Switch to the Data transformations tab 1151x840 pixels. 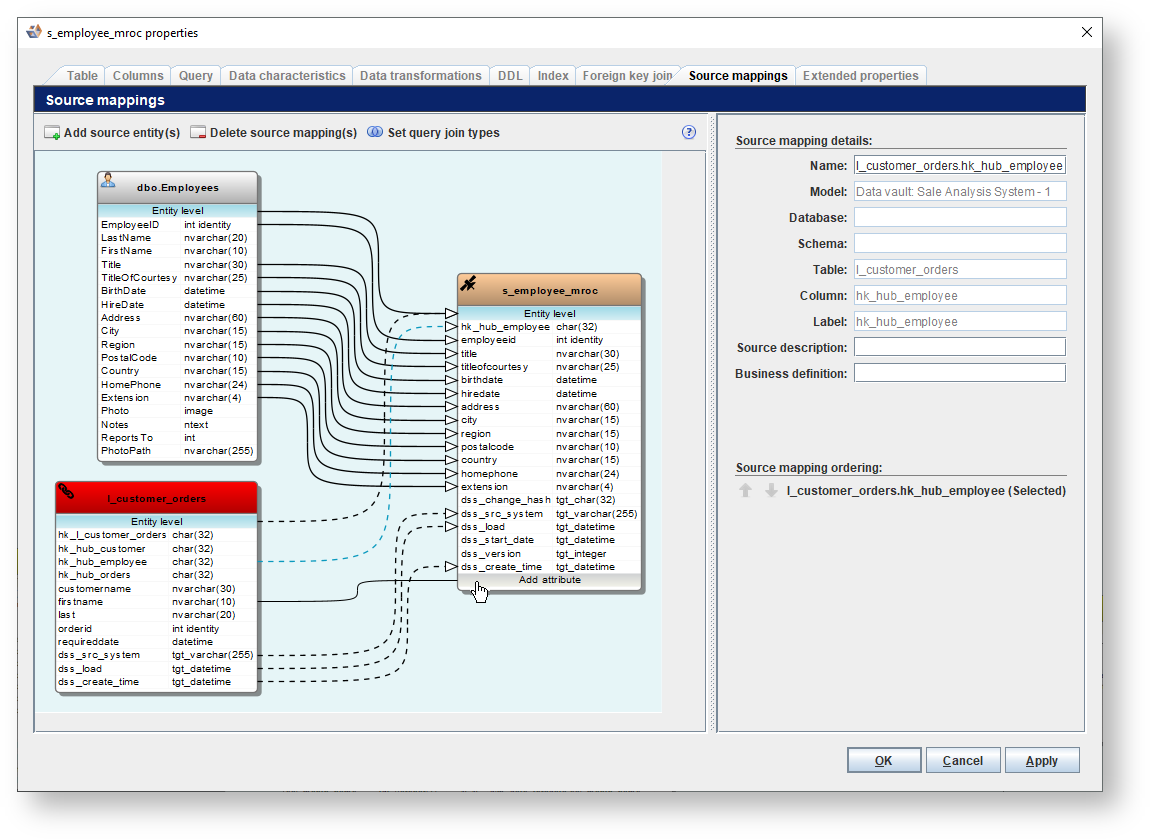(420, 76)
